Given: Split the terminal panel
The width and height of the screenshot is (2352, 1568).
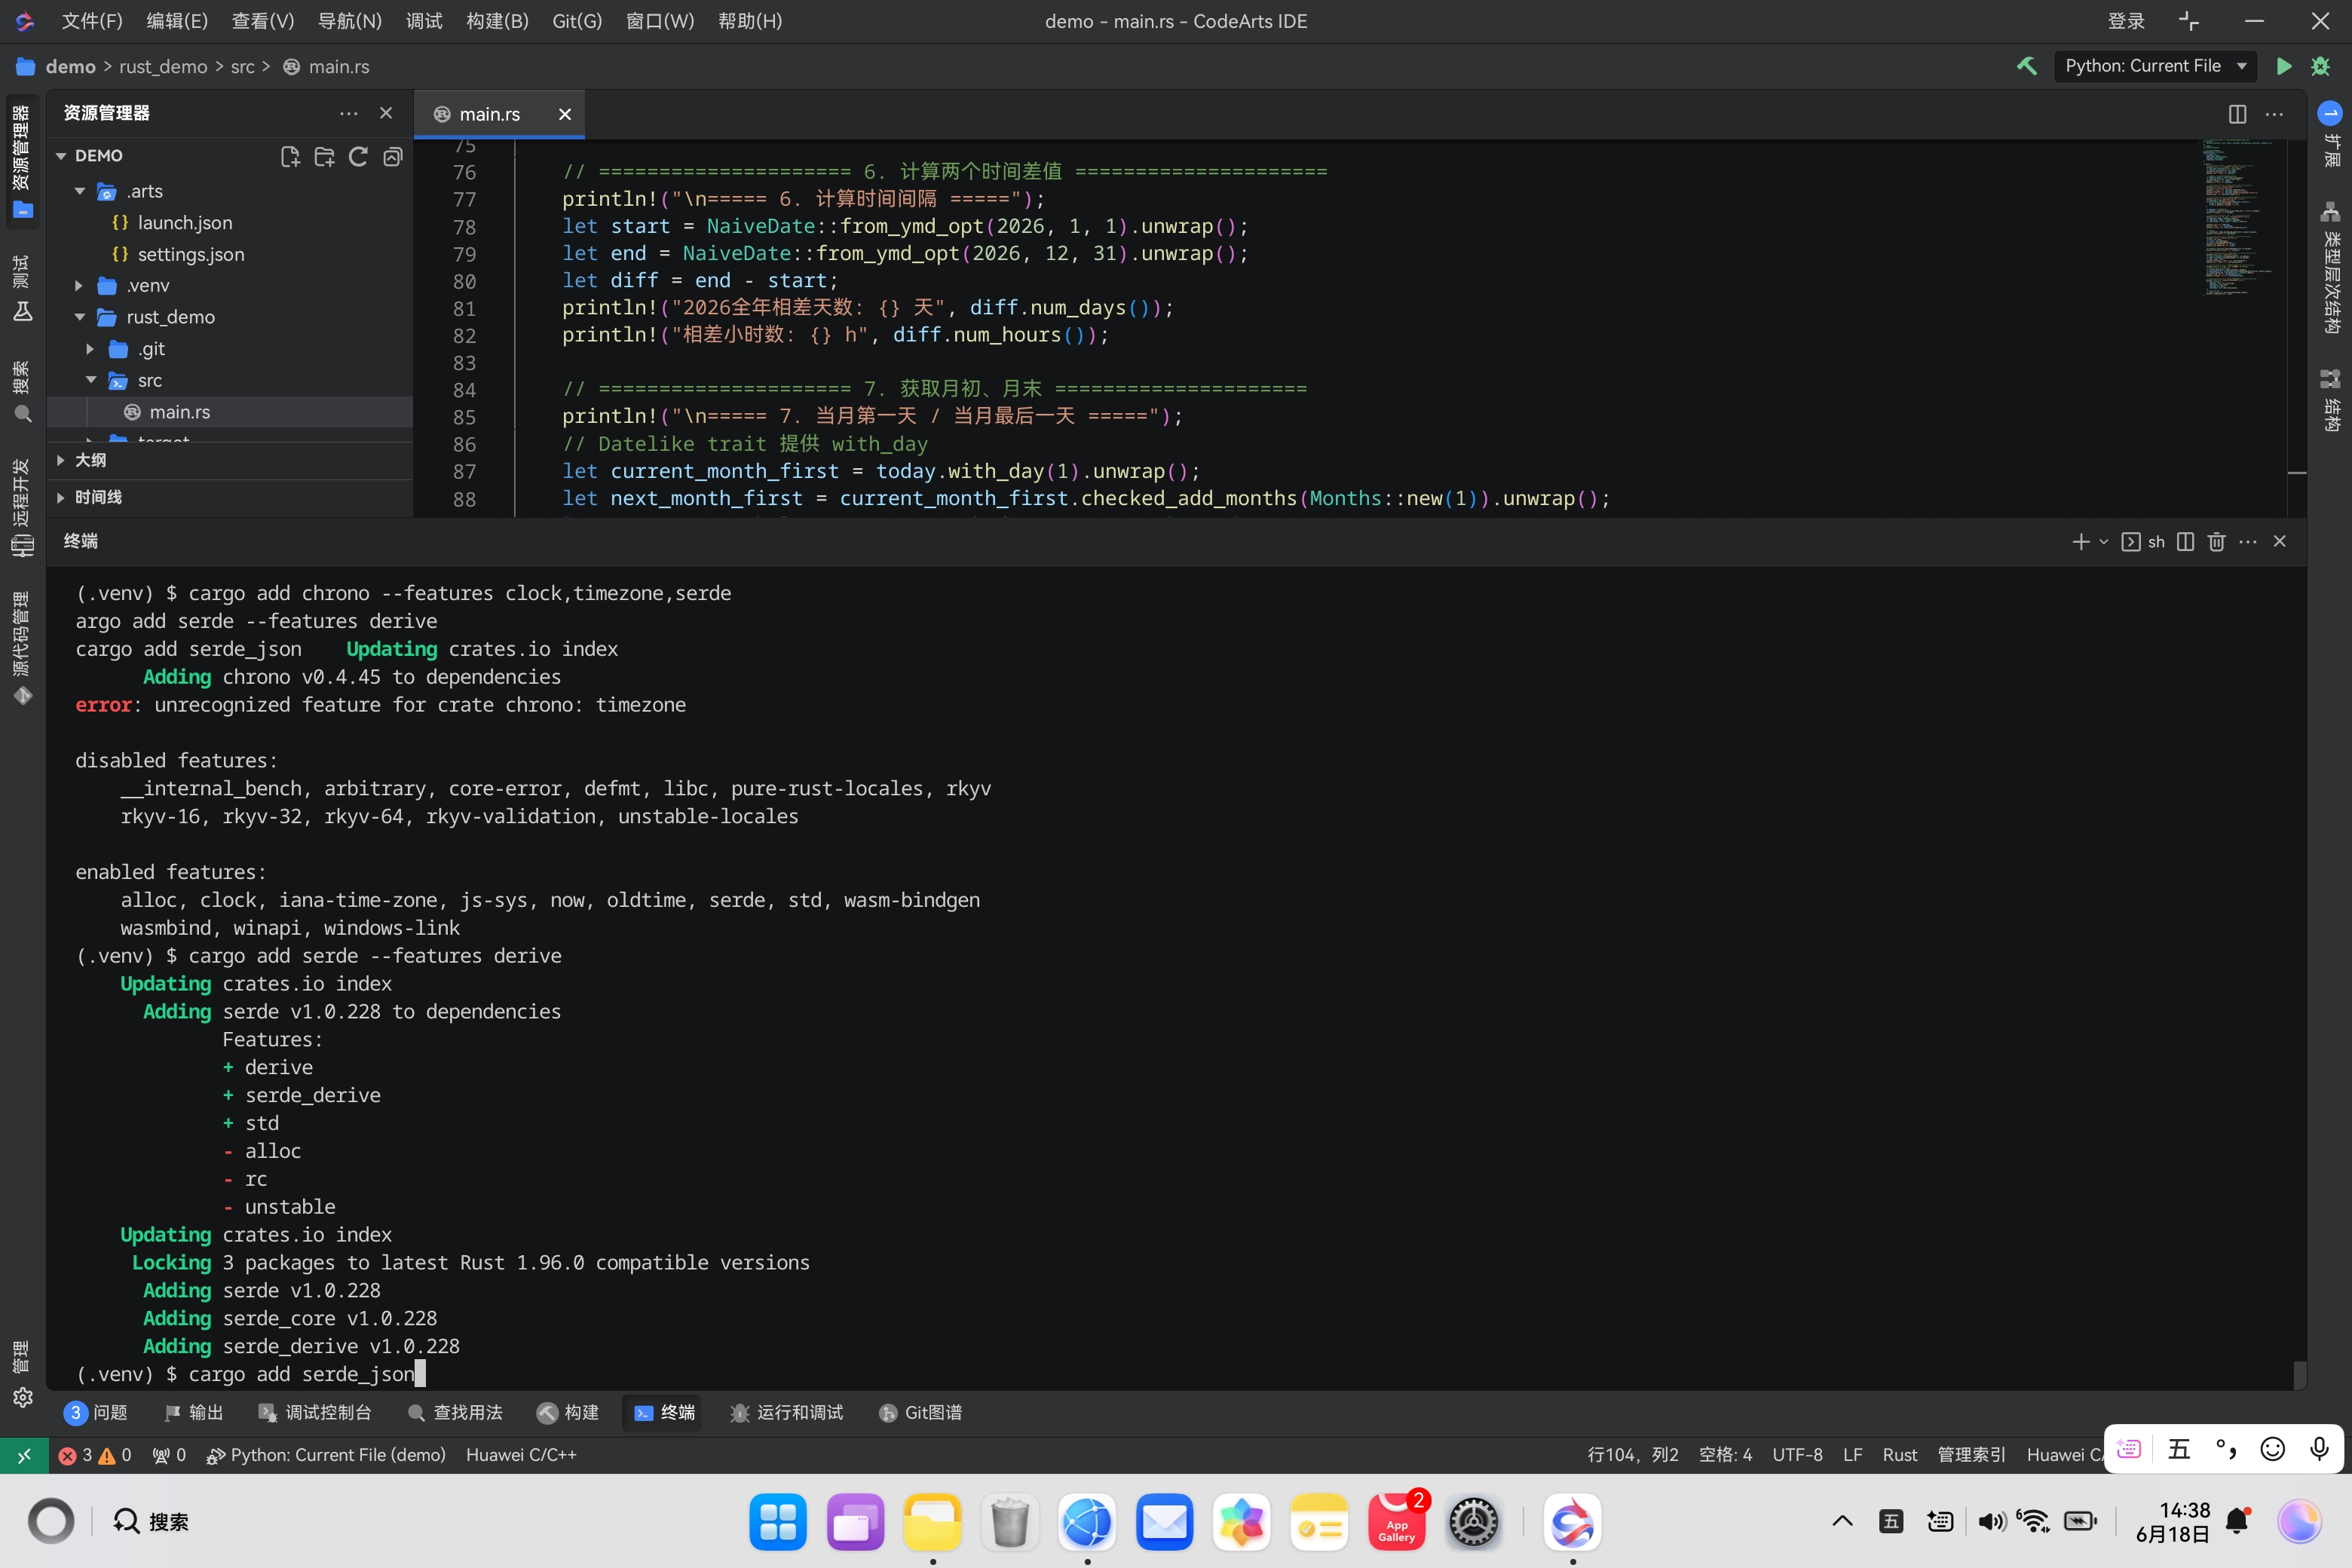Looking at the screenshot, I should tap(2186, 541).
